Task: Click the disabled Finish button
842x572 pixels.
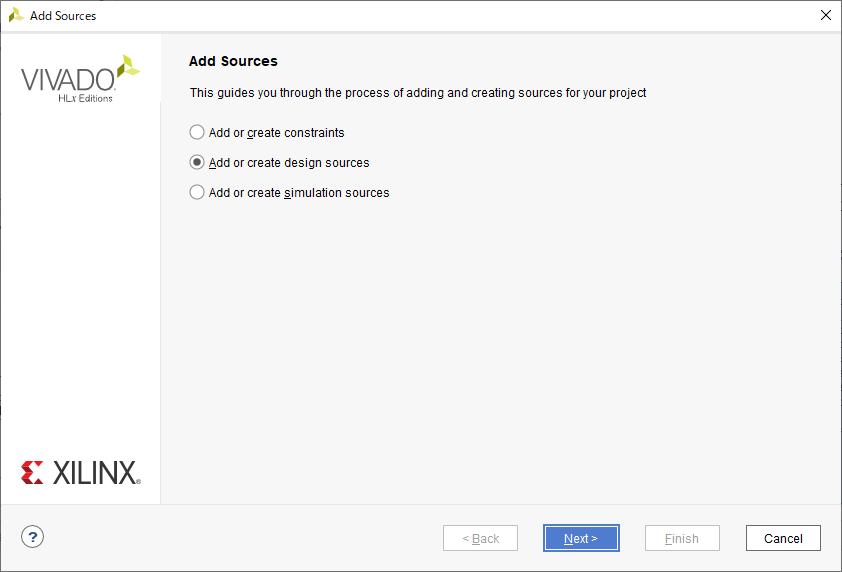Action: (682, 538)
